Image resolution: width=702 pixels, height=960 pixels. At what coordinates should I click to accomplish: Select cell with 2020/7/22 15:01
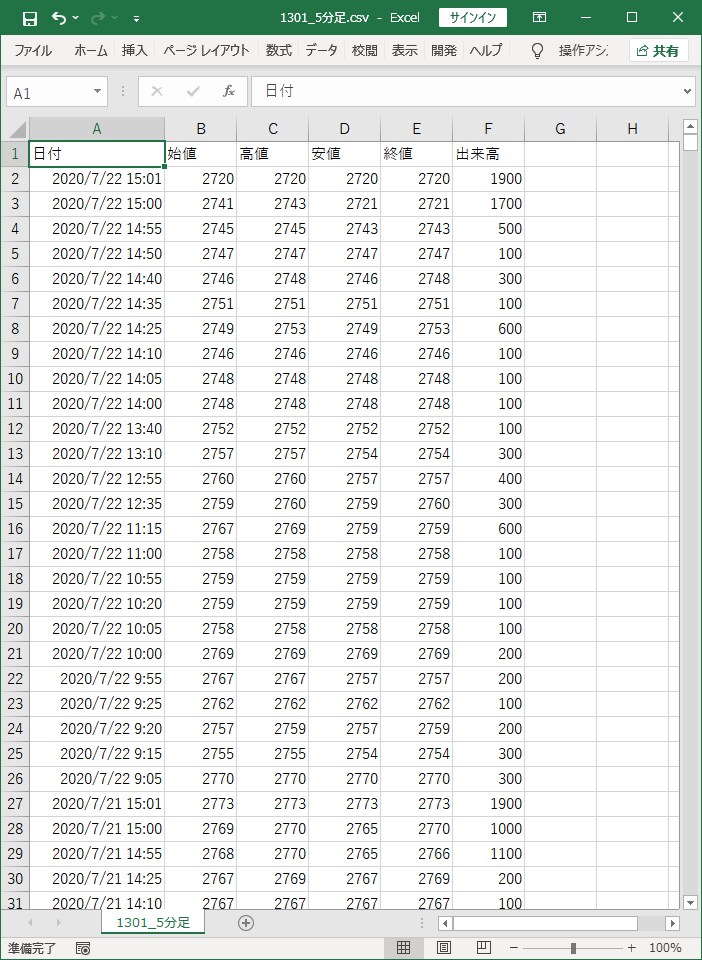(97, 179)
